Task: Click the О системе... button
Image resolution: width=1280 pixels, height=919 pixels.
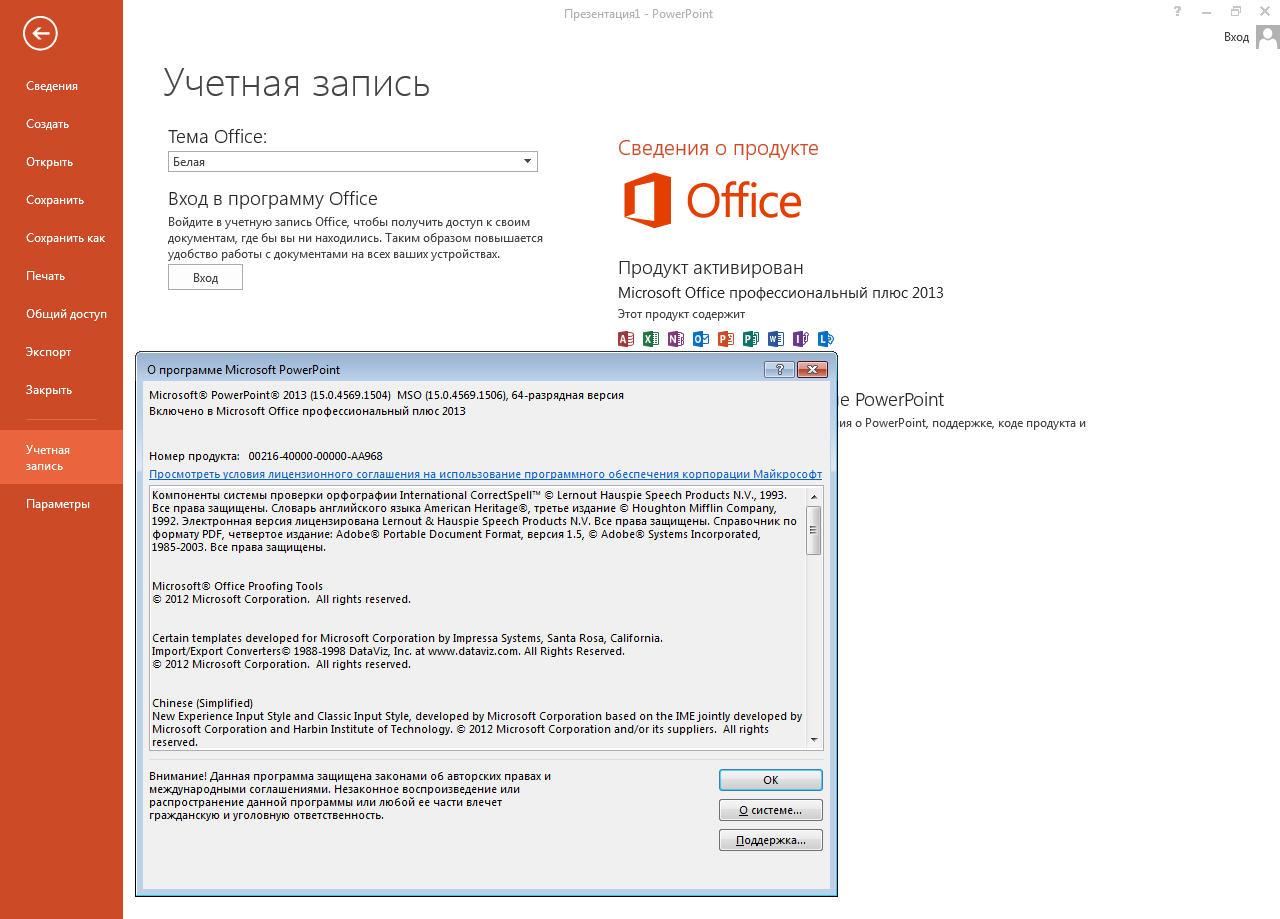Action: 770,810
